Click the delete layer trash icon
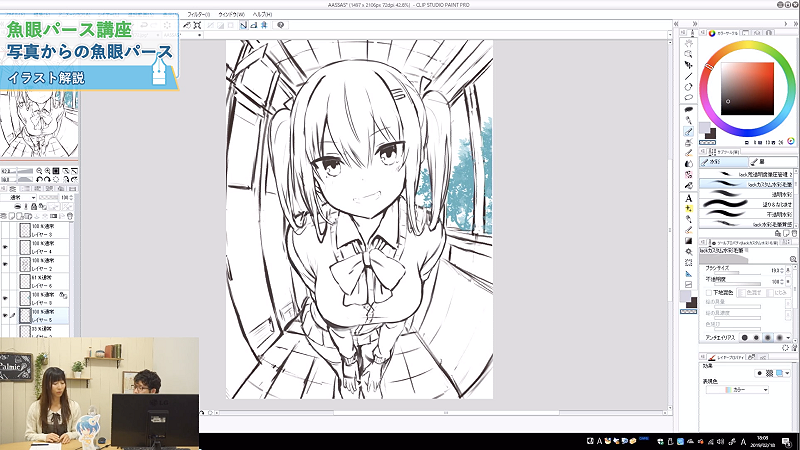The height and width of the screenshot is (450, 800). click(x=70, y=216)
